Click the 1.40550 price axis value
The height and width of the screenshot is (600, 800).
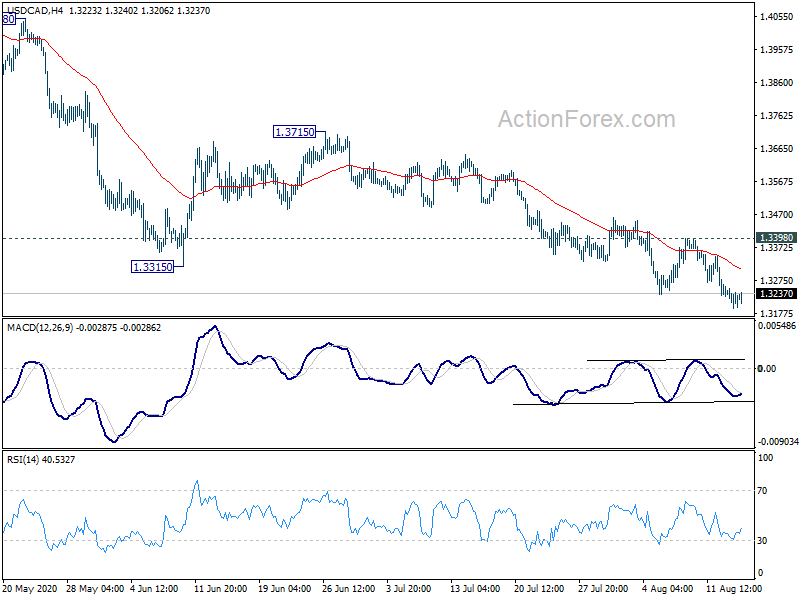(x=777, y=17)
